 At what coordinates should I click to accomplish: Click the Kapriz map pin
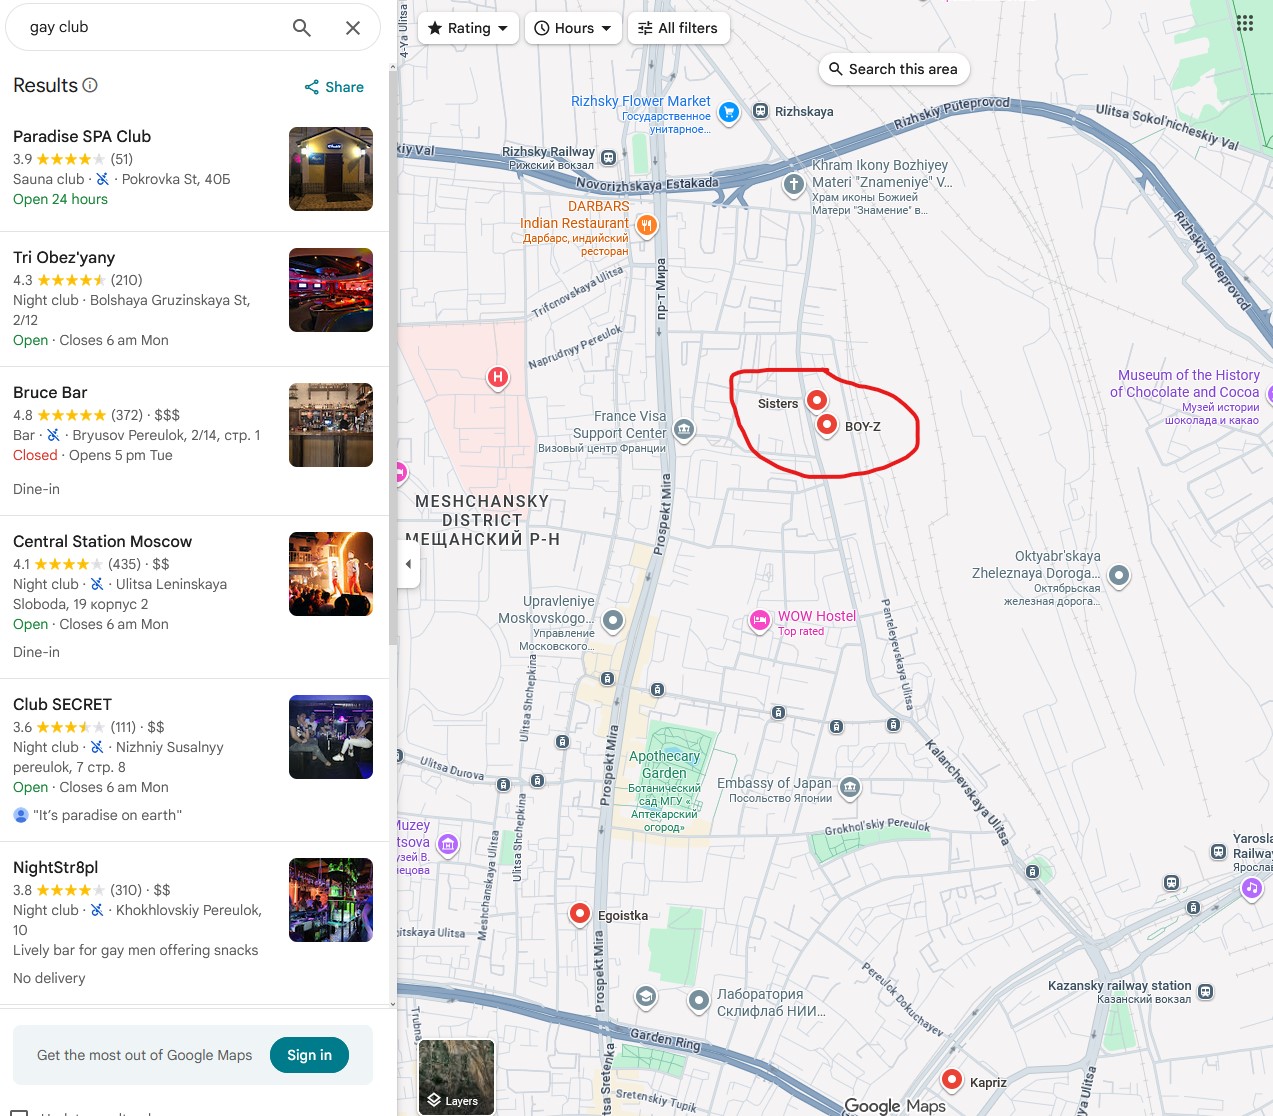point(952,1080)
